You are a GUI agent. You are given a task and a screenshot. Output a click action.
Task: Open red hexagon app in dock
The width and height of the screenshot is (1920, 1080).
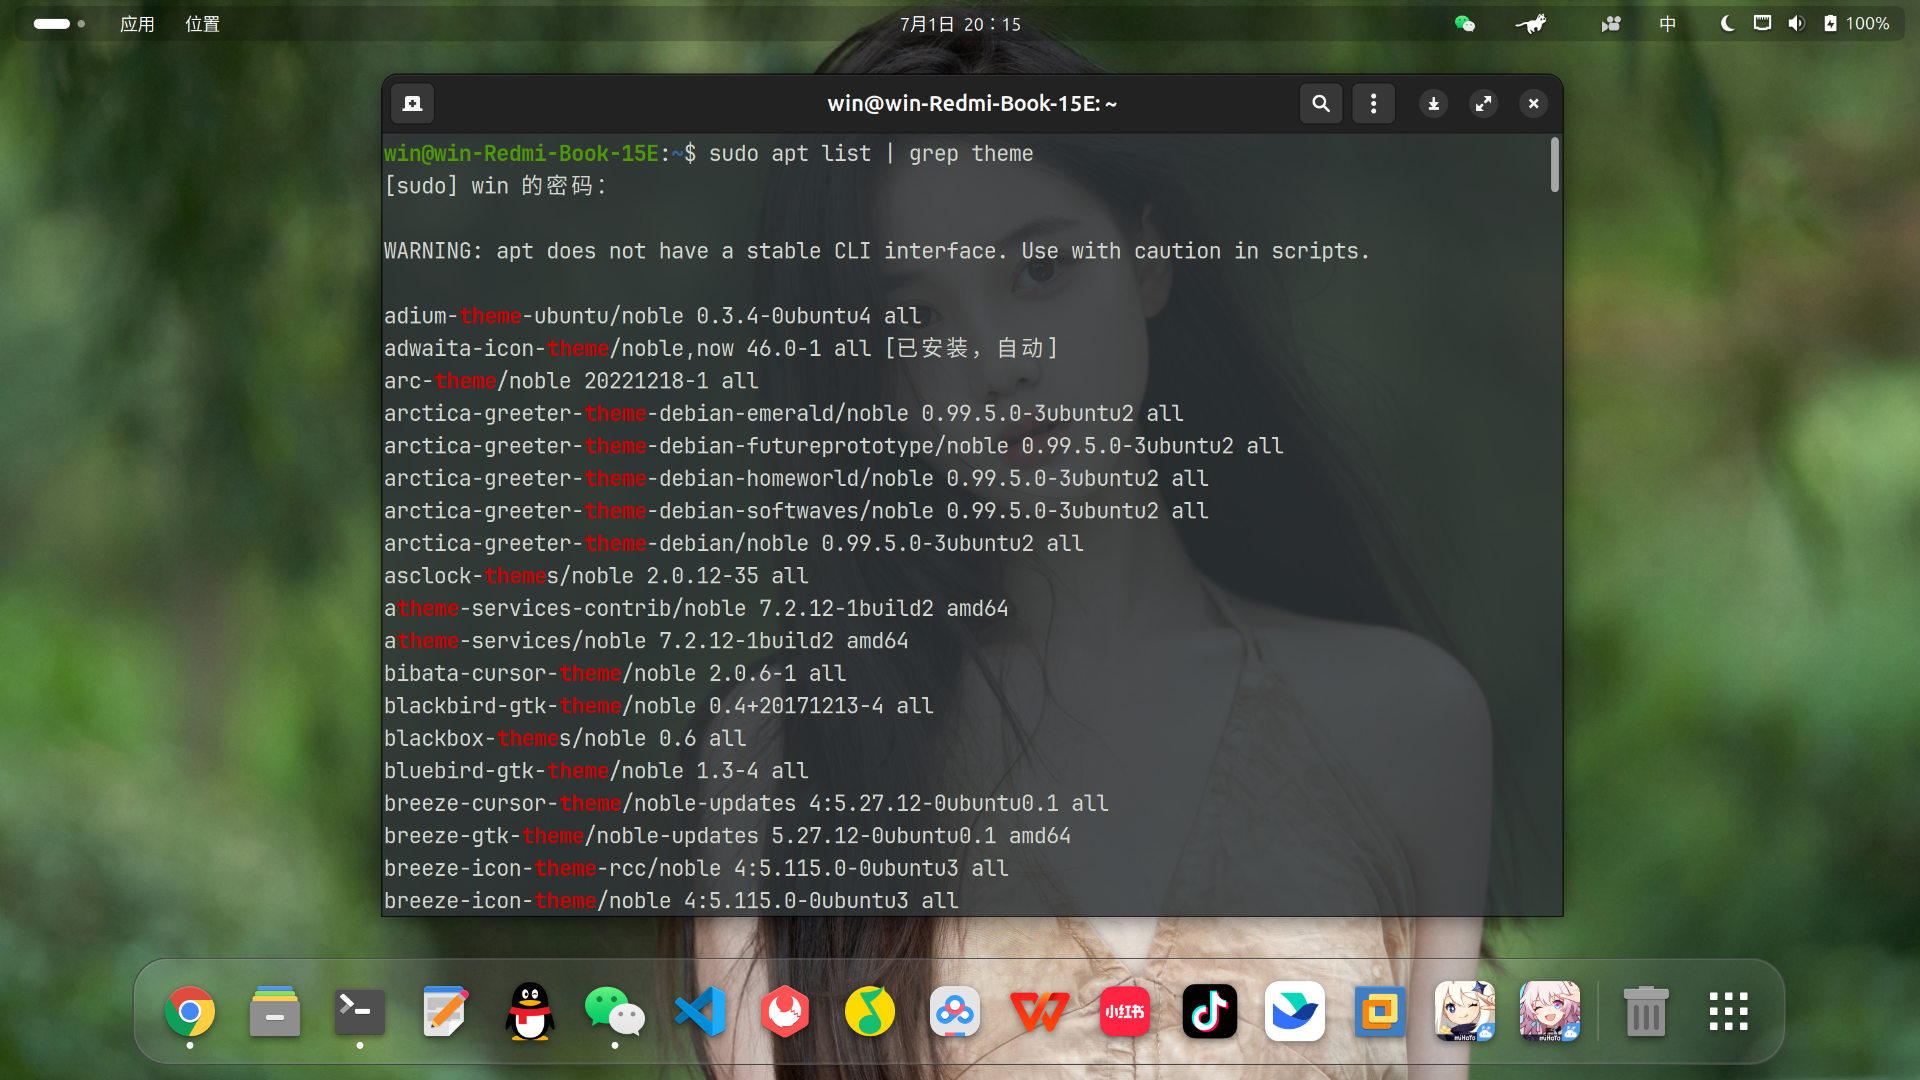[x=785, y=1012]
